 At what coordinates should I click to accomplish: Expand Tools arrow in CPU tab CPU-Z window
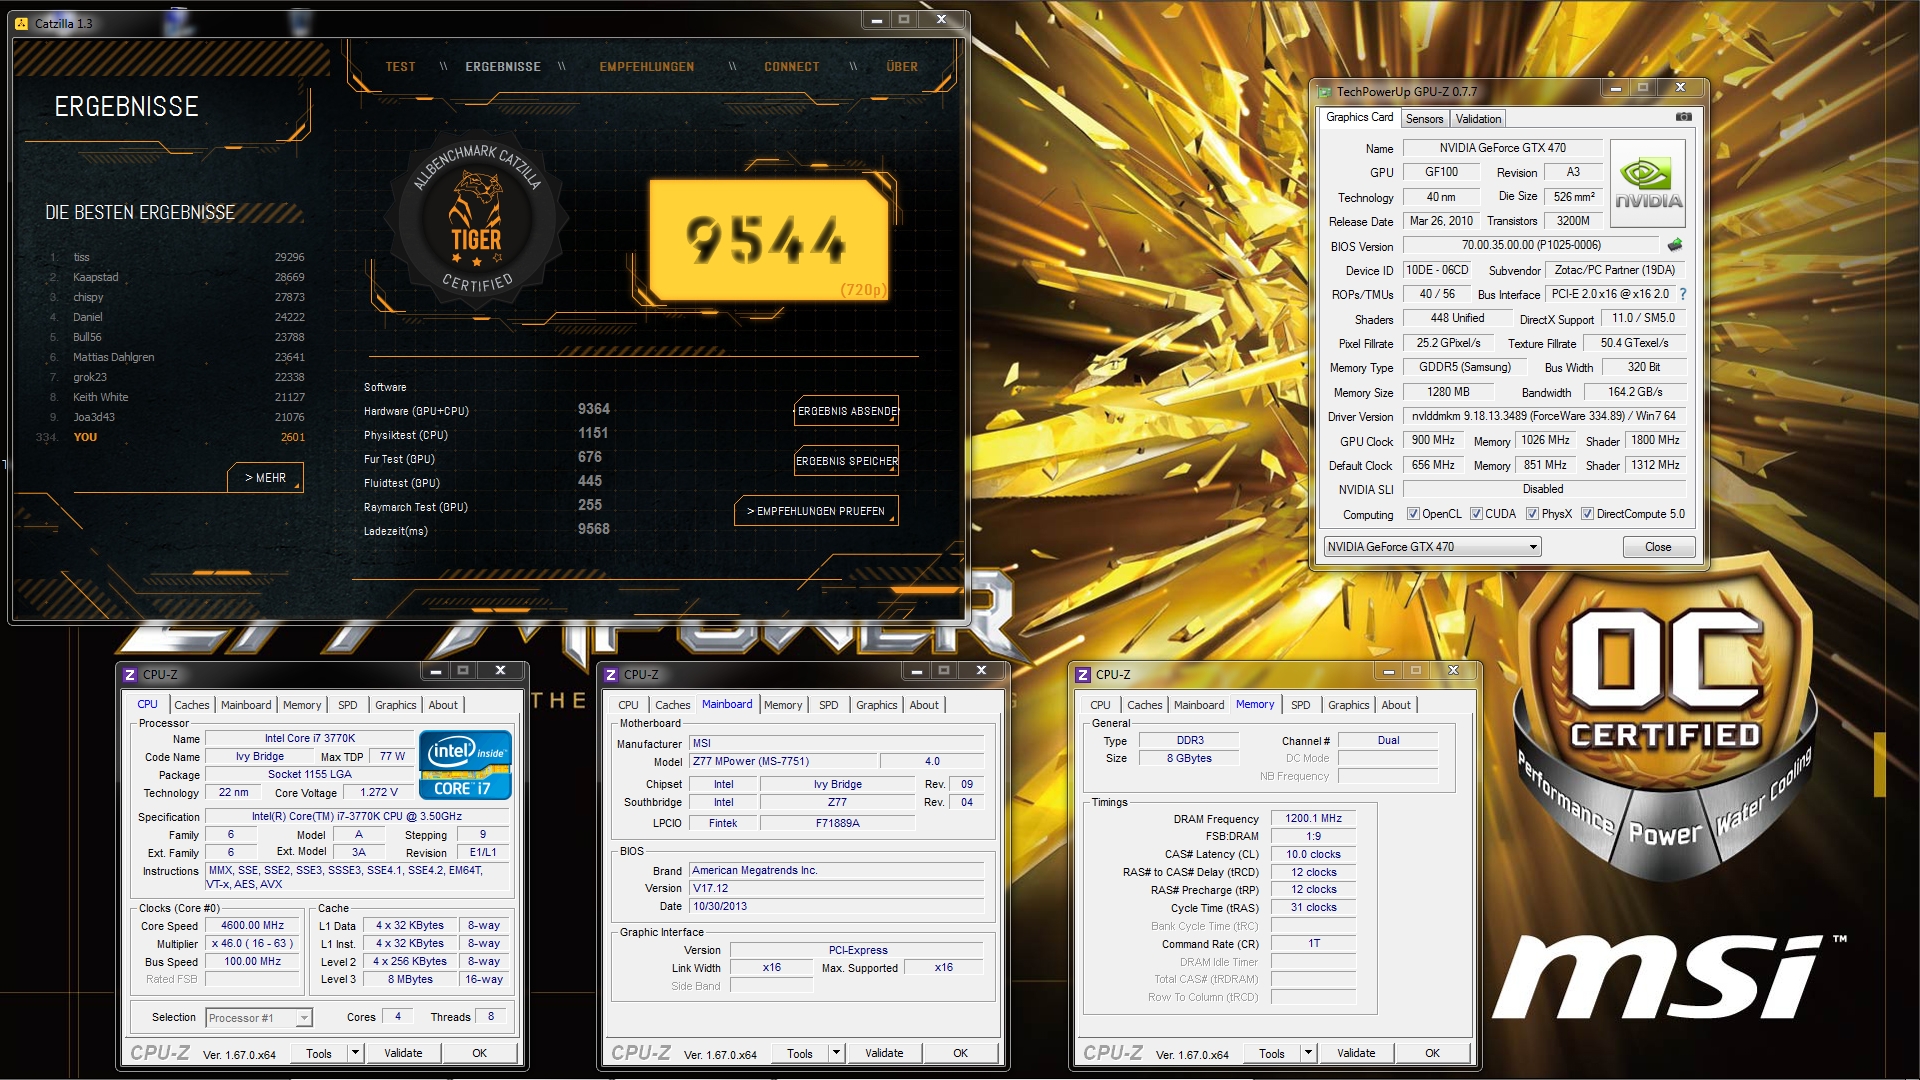[x=354, y=1053]
